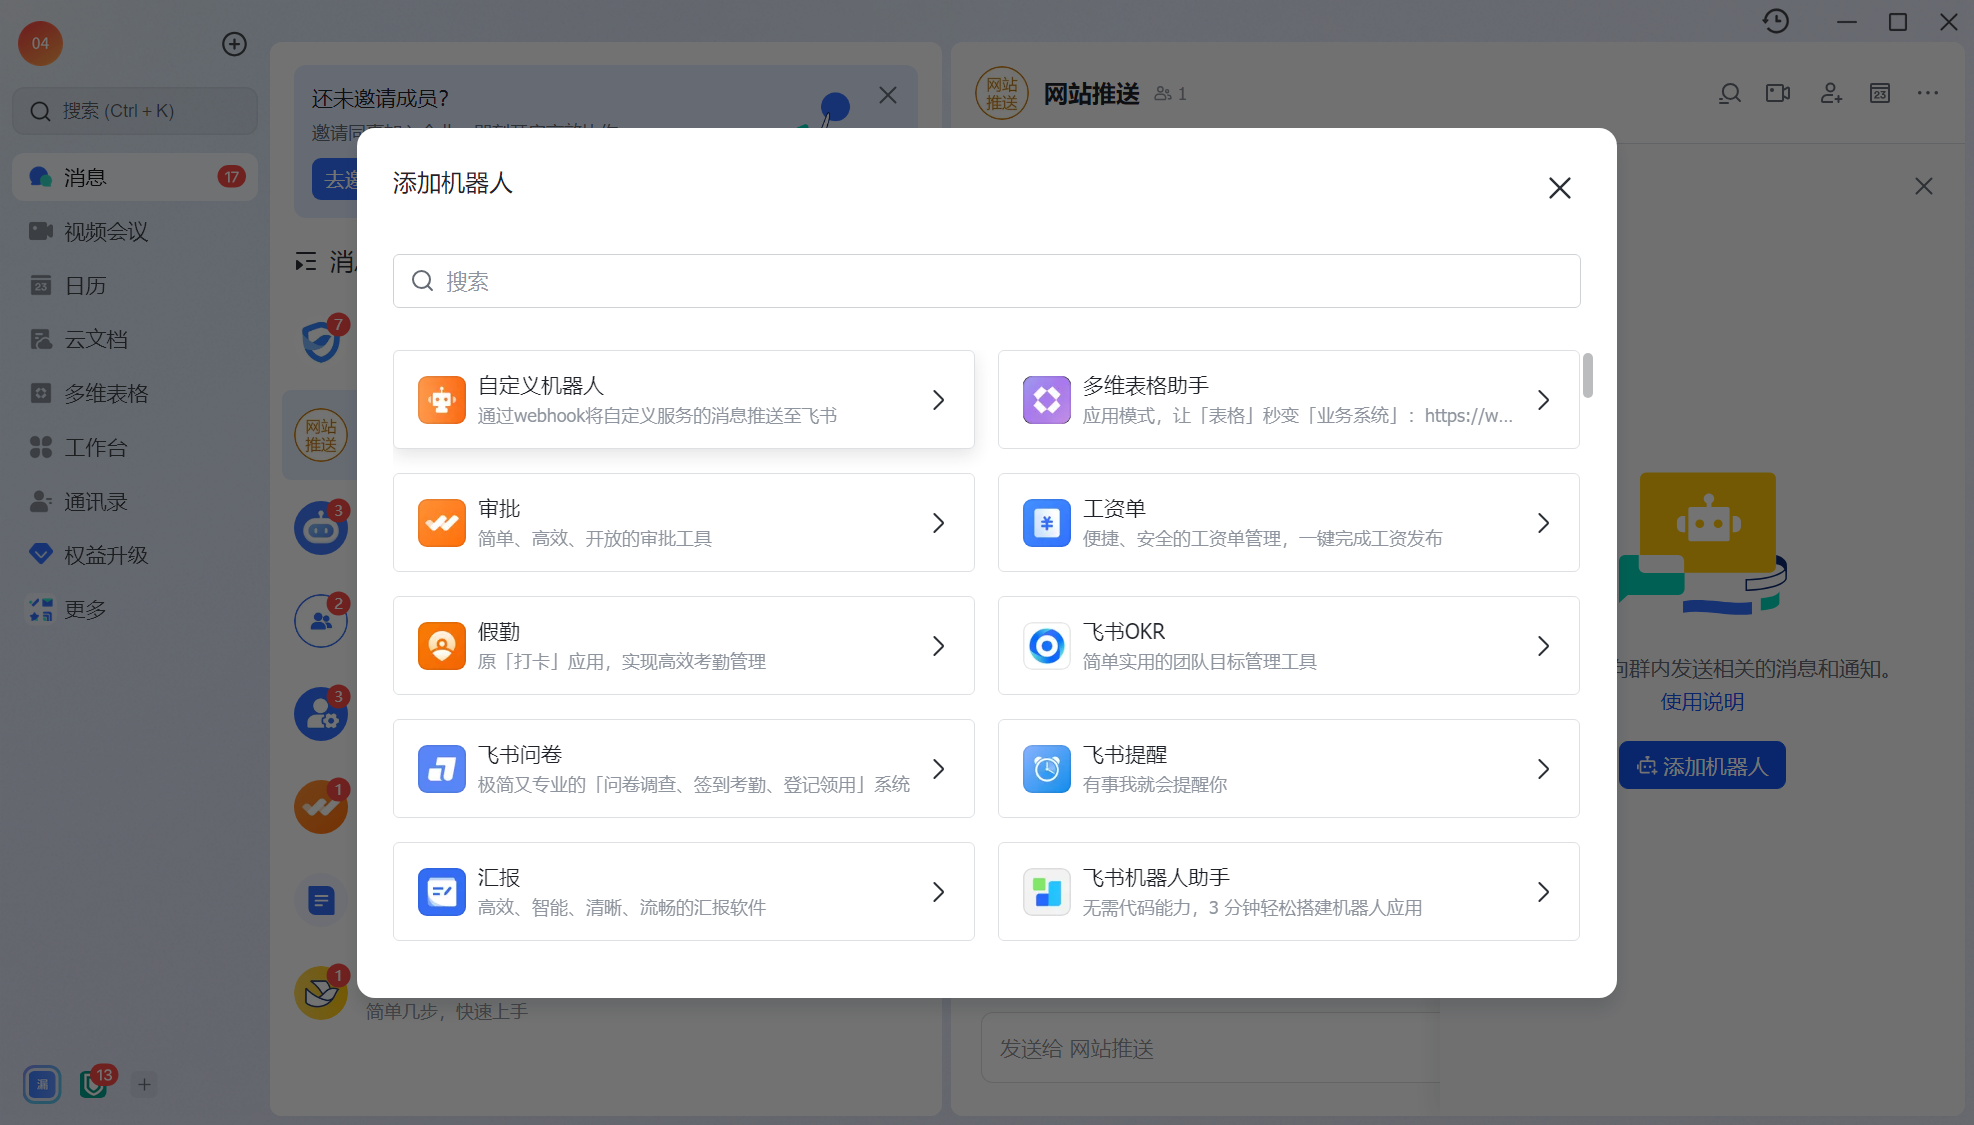Click the custom robot (自定义机器人) icon
1974x1125 pixels.
click(x=441, y=400)
